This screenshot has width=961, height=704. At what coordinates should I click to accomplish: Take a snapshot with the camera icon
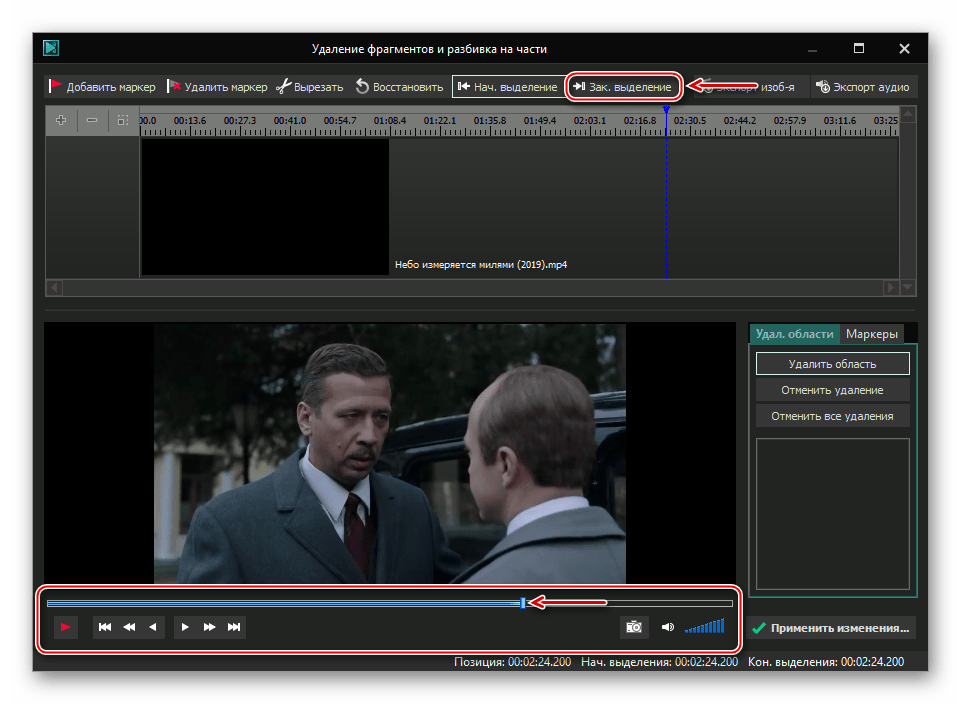coord(633,627)
